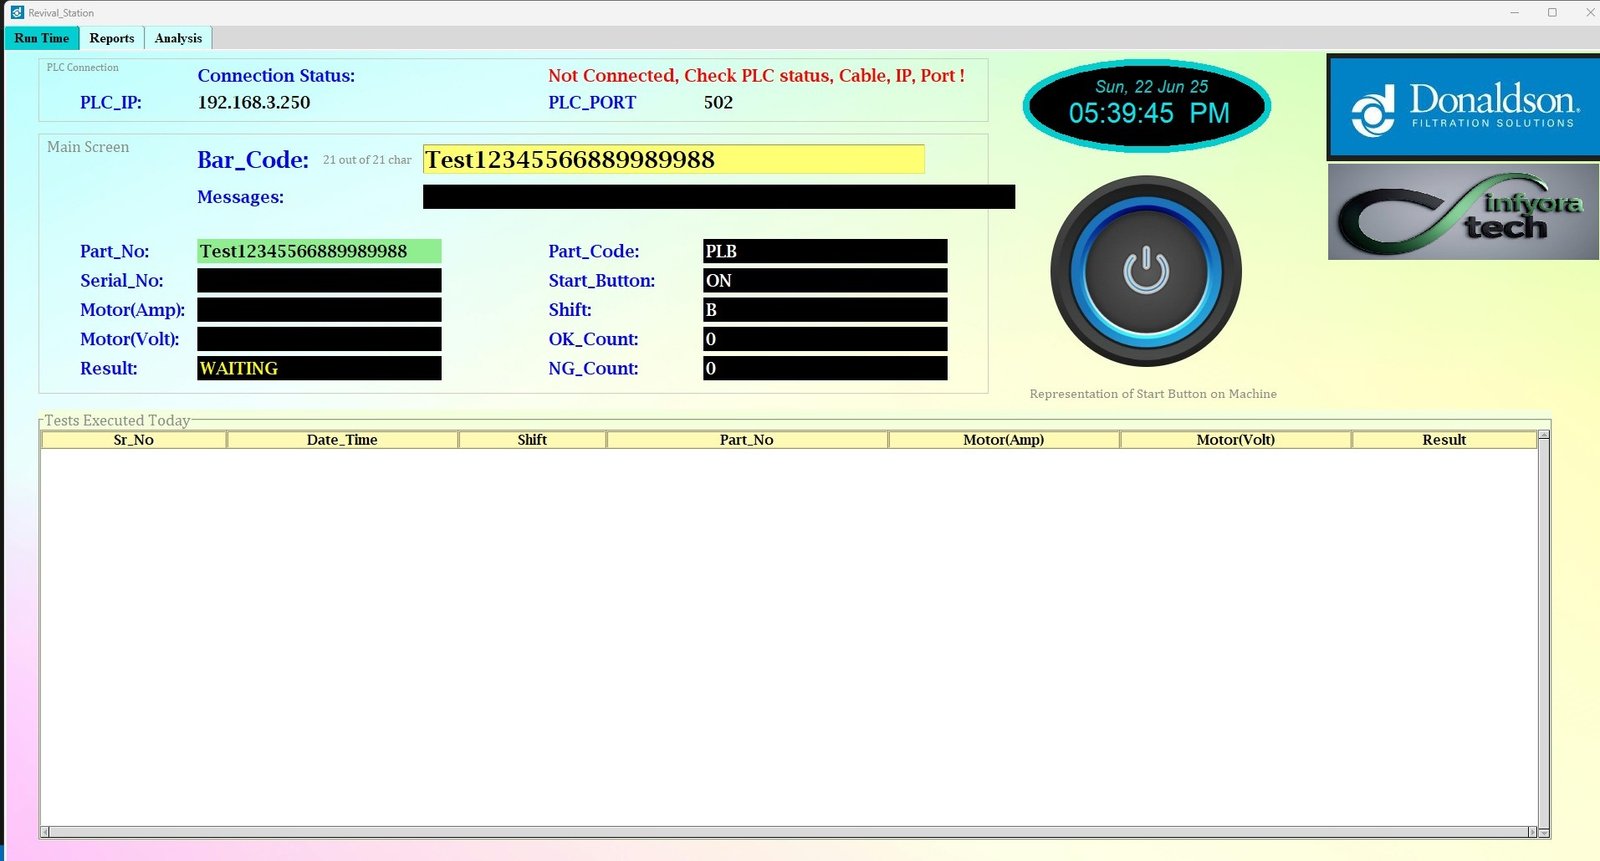Screen dimensions: 1600x861
Task: Click the Result column header in table
Action: [x=1443, y=440]
